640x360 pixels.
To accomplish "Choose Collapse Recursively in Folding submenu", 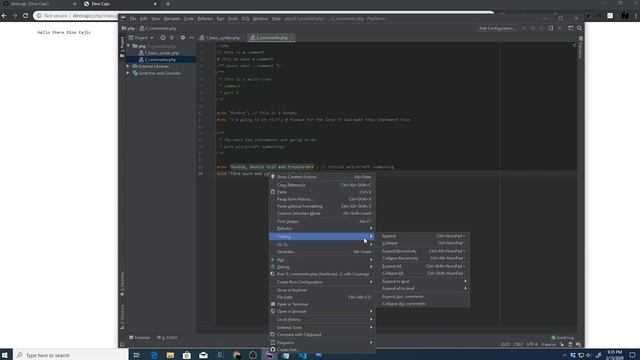I will (x=423, y=258).
